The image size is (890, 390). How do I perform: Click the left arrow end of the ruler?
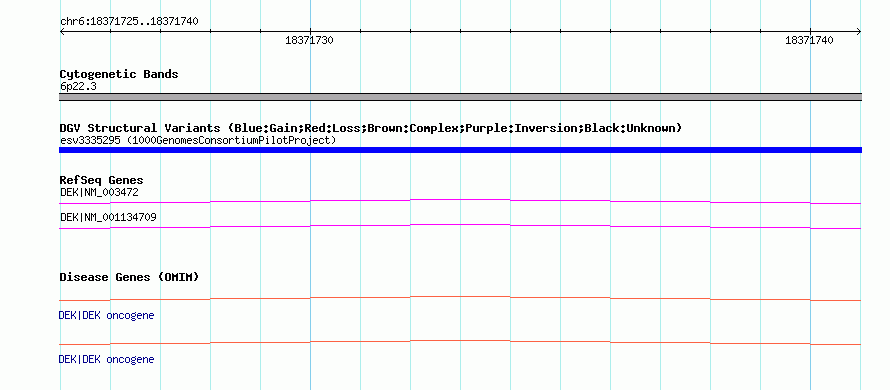click(x=62, y=32)
